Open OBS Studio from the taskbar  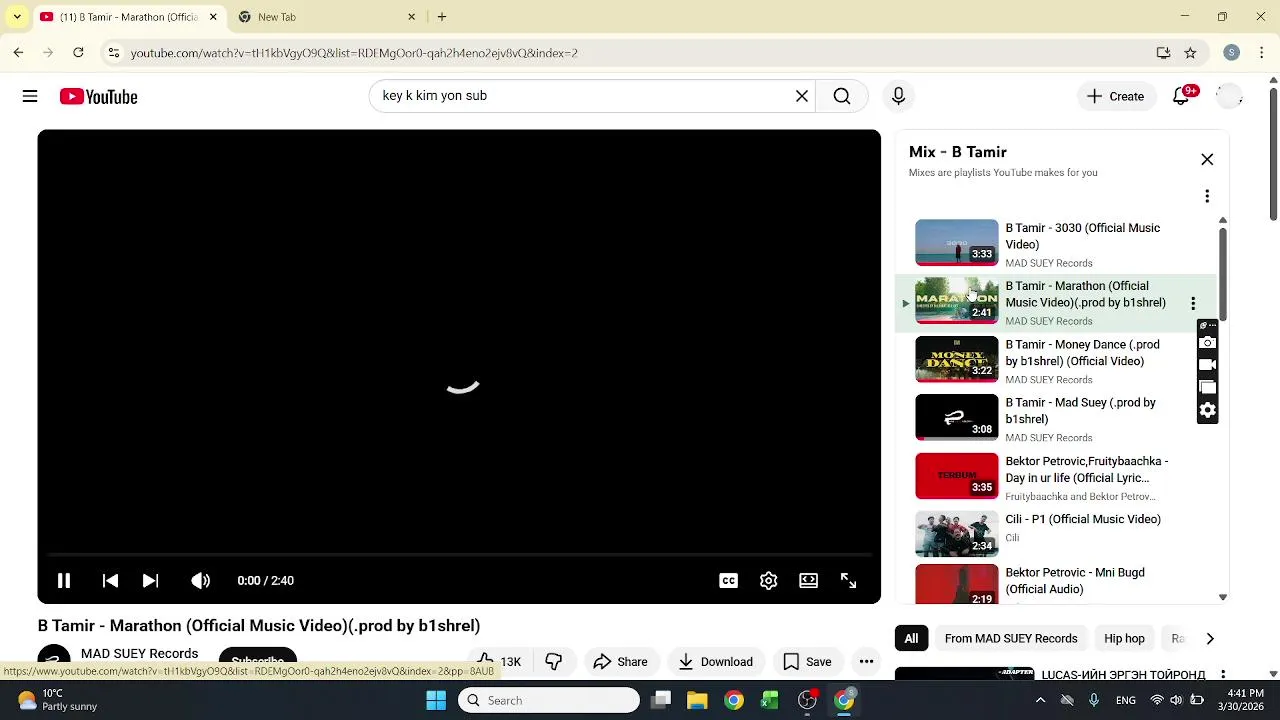click(807, 700)
